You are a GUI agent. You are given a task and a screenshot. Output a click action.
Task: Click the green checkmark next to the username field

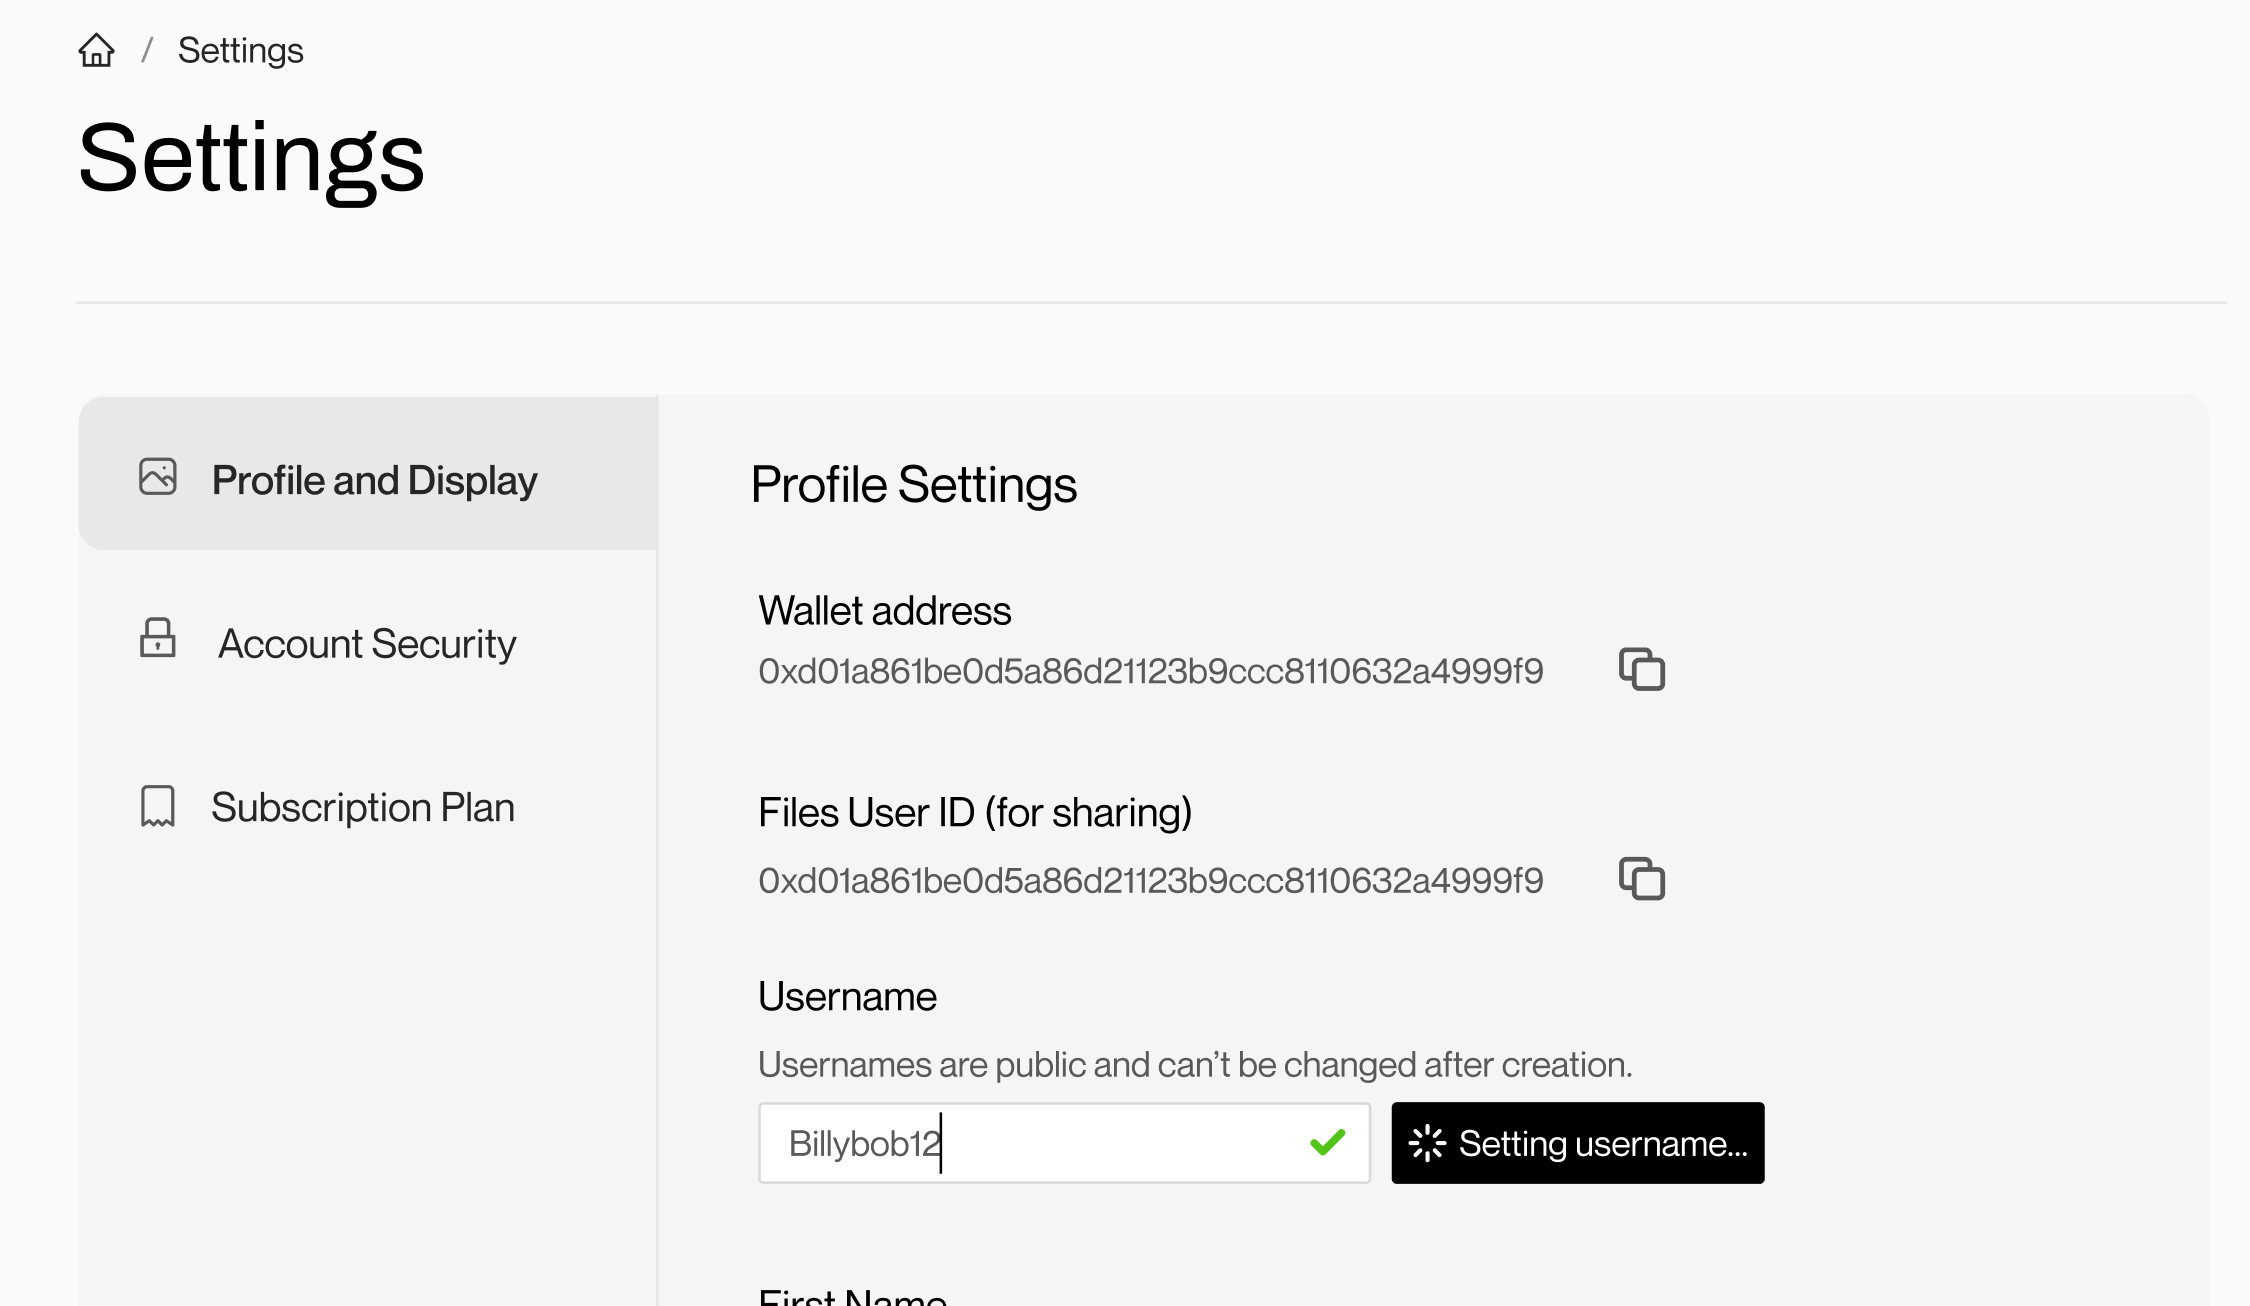[x=1327, y=1142]
